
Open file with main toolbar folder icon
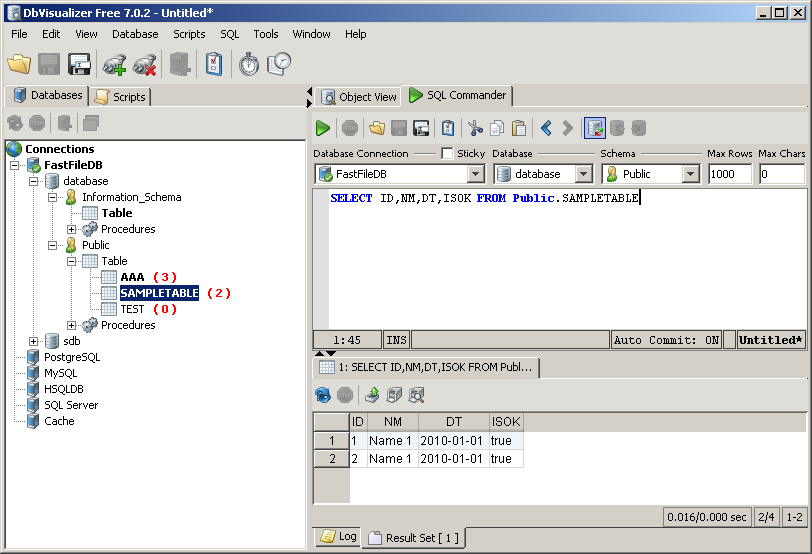point(19,64)
